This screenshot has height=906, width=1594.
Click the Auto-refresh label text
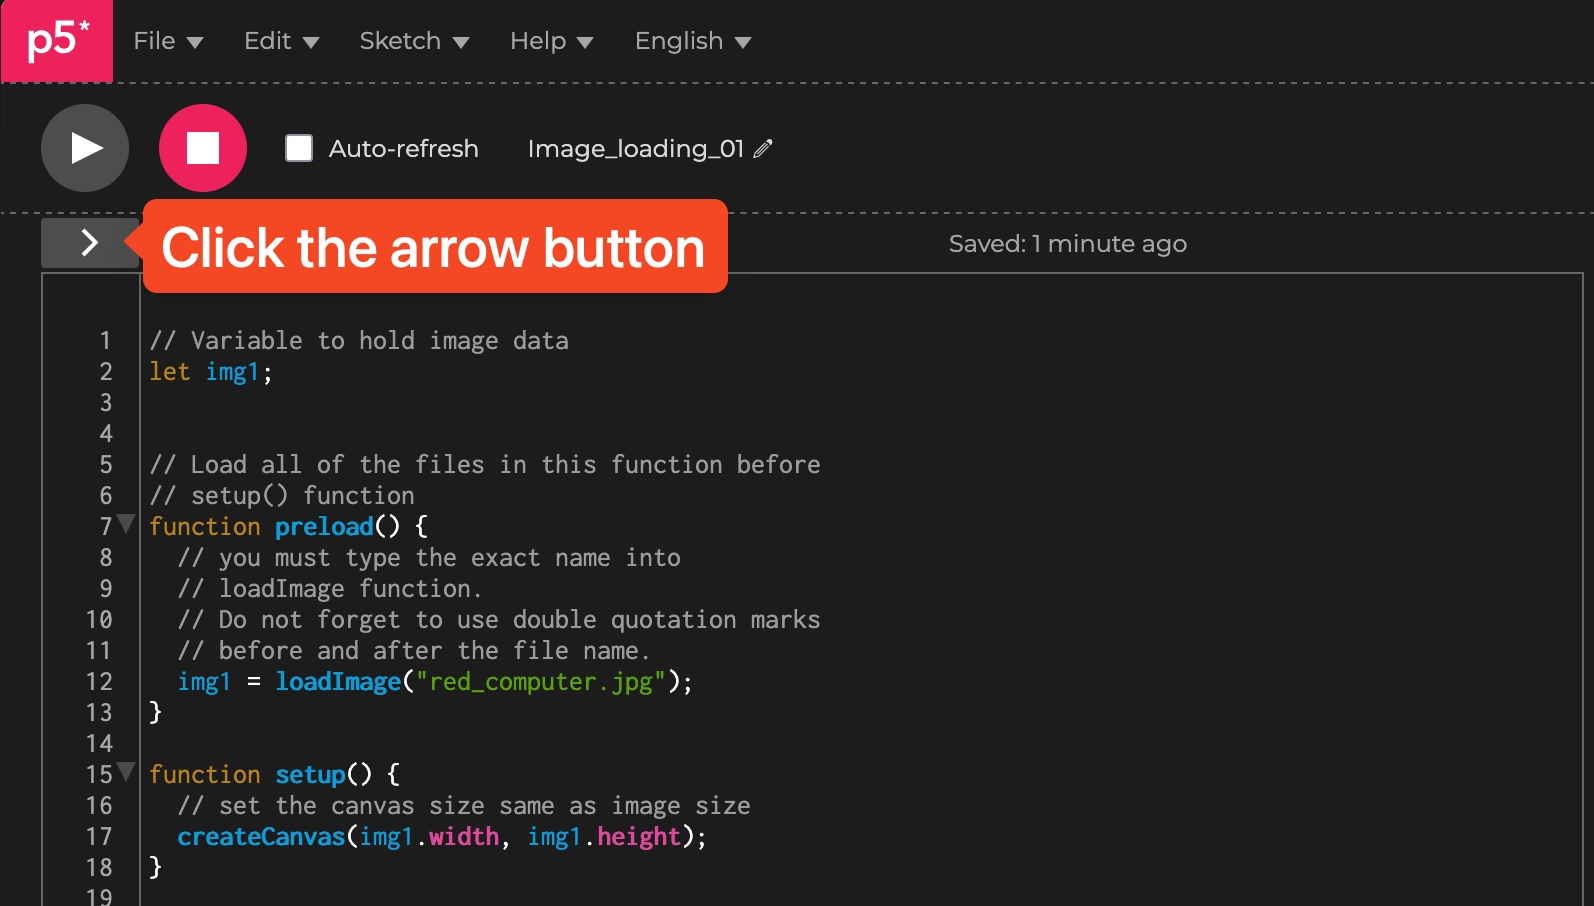[x=403, y=149]
